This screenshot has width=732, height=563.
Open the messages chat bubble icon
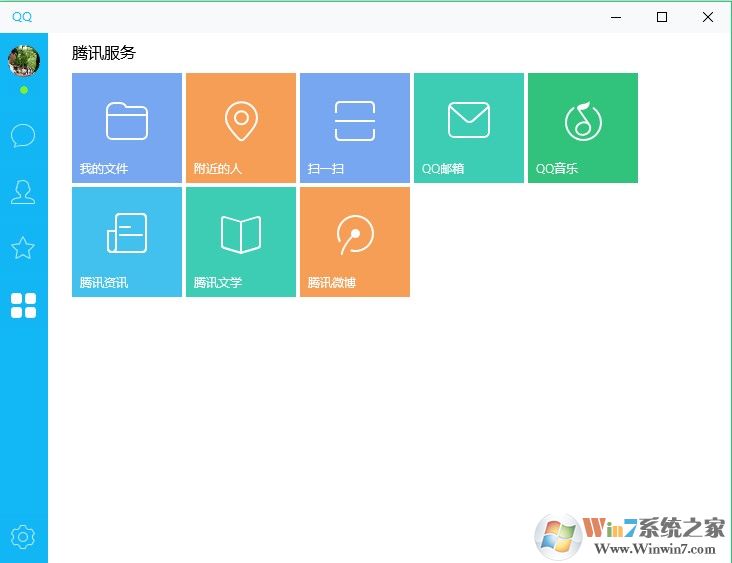point(23,136)
